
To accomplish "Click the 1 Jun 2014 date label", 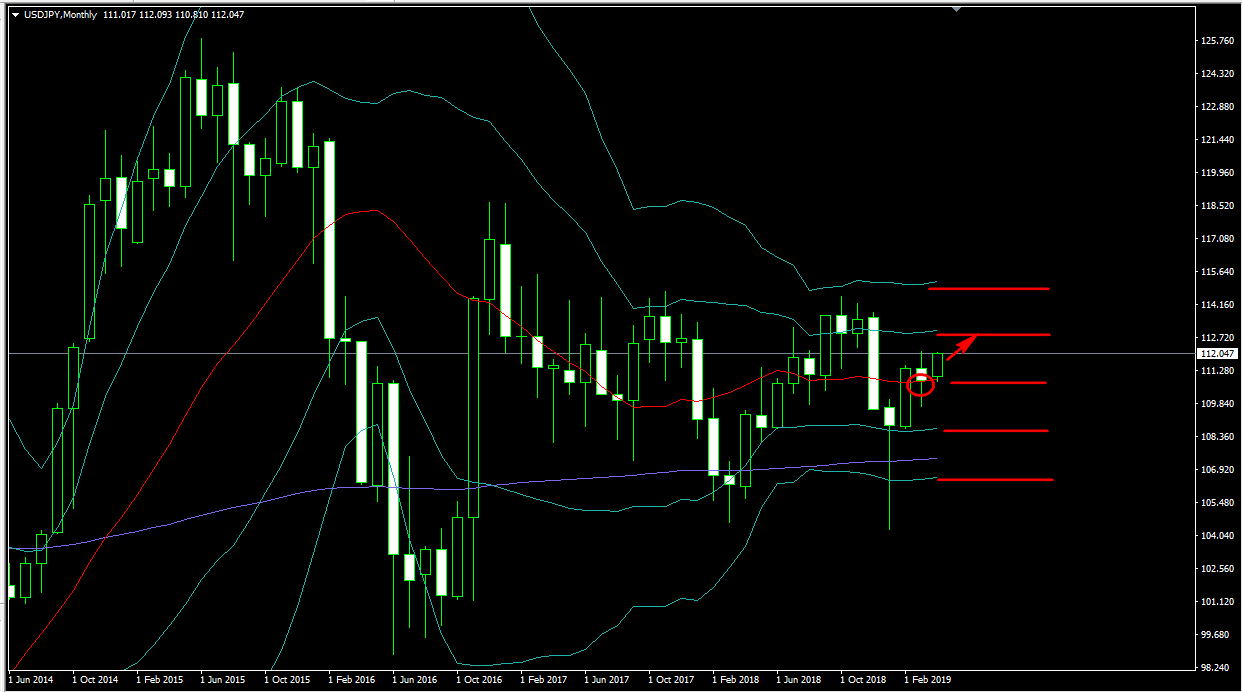I will [x=31, y=680].
